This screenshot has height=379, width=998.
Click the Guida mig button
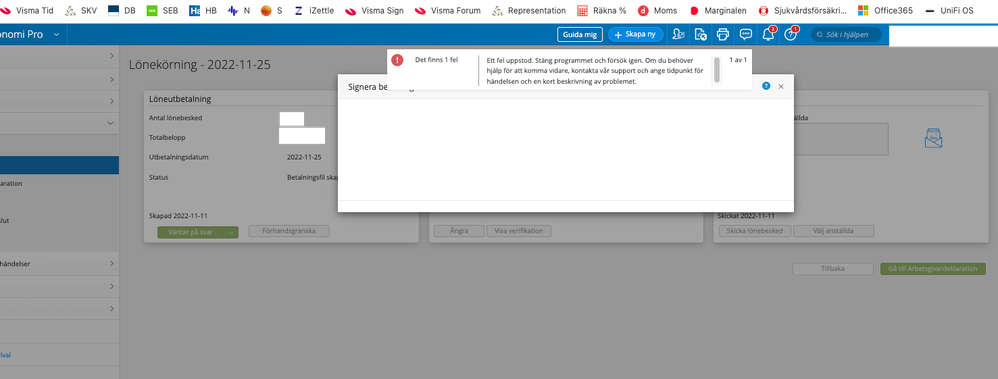click(580, 34)
